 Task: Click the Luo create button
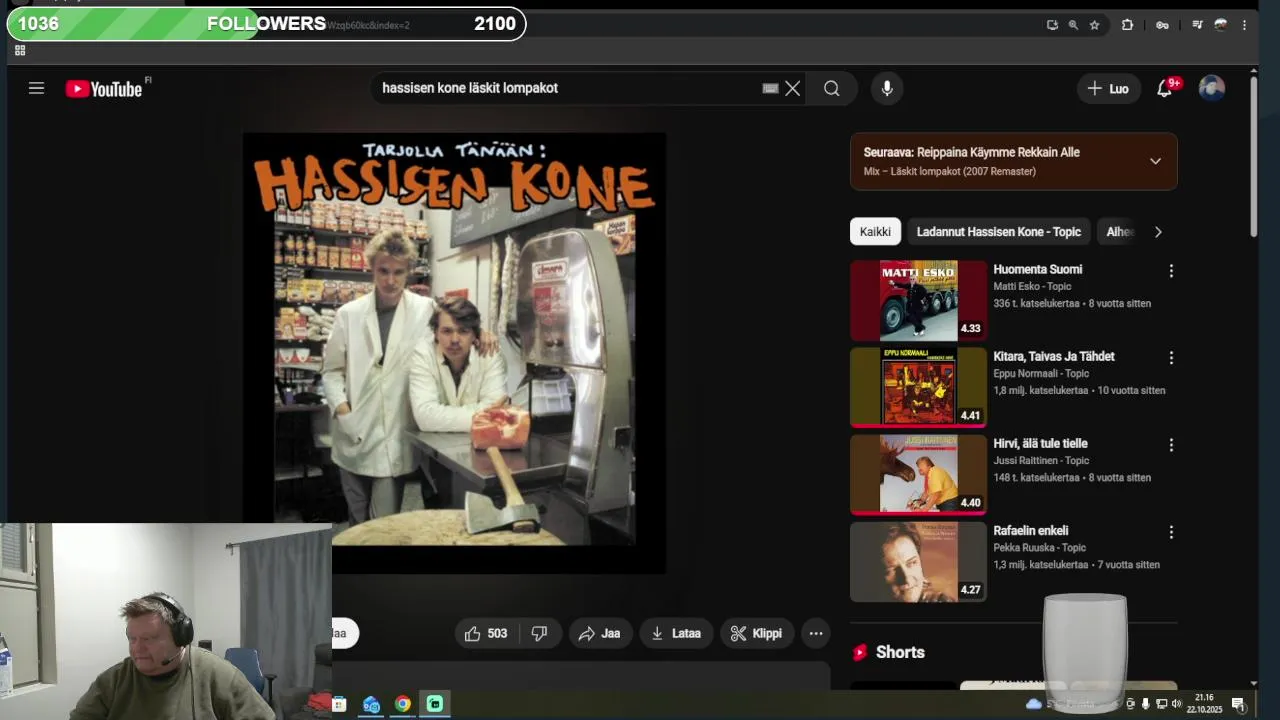(x=1108, y=88)
